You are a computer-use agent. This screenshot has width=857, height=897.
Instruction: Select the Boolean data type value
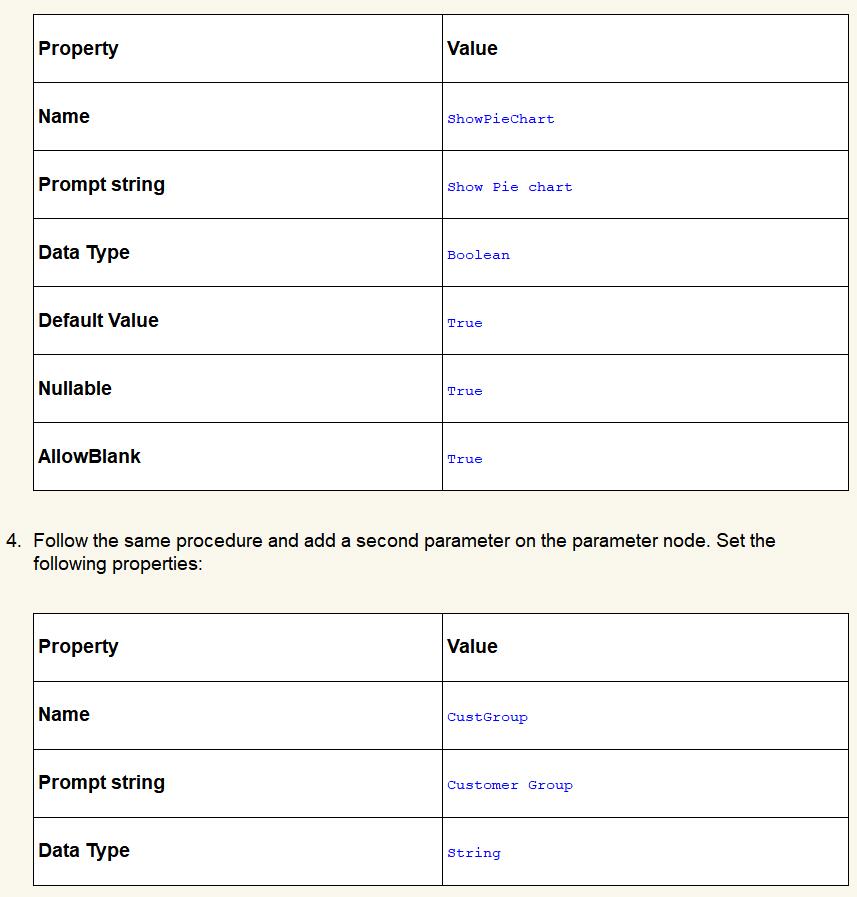coord(478,255)
